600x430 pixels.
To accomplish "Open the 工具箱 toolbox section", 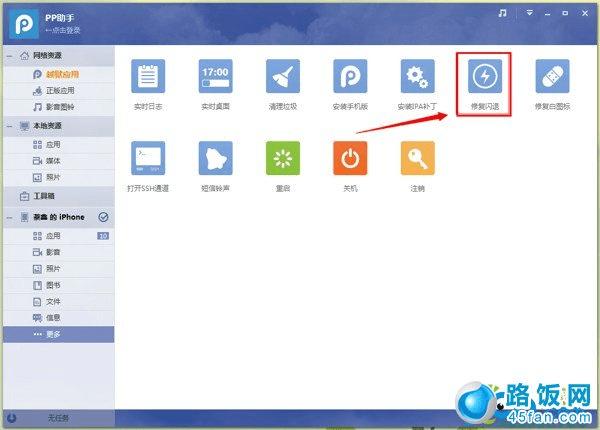I will click(59, 196).
